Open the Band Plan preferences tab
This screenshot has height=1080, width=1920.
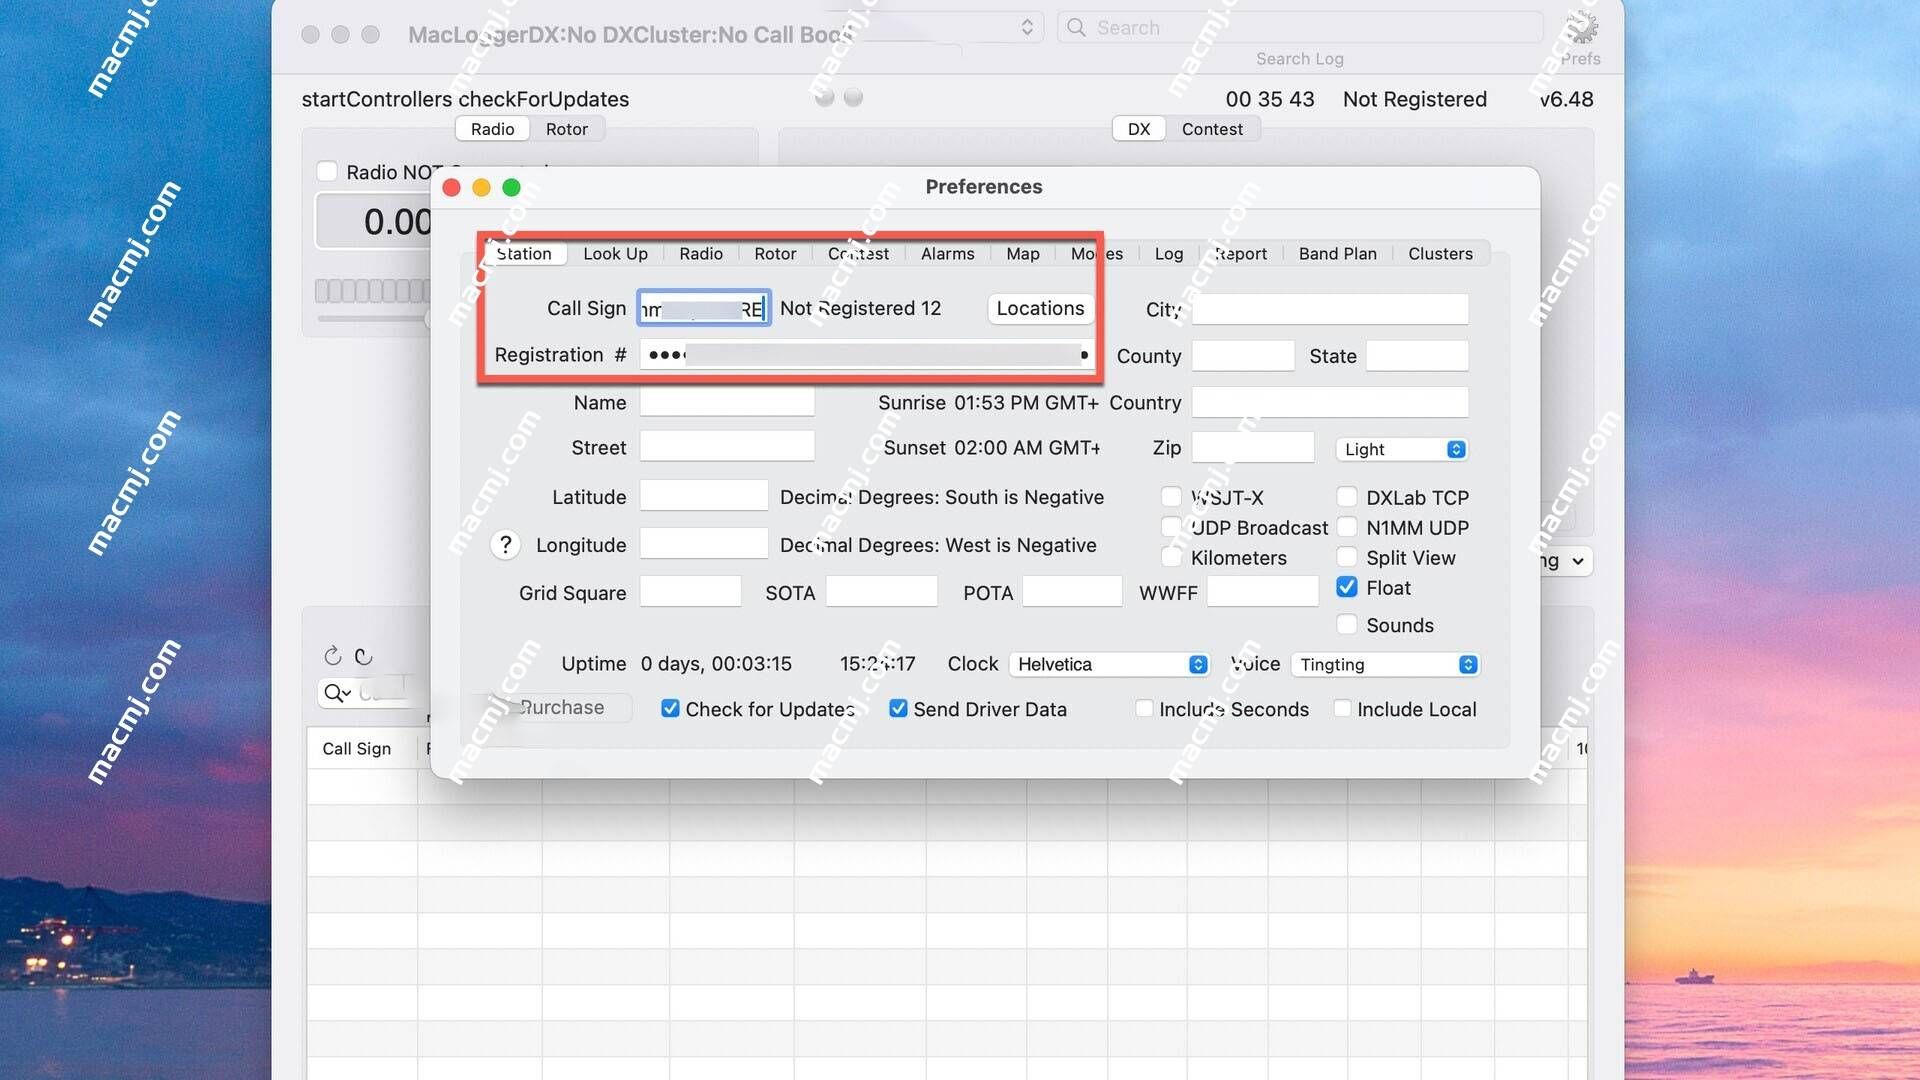pyautogui.click(x=1337, y=253)
